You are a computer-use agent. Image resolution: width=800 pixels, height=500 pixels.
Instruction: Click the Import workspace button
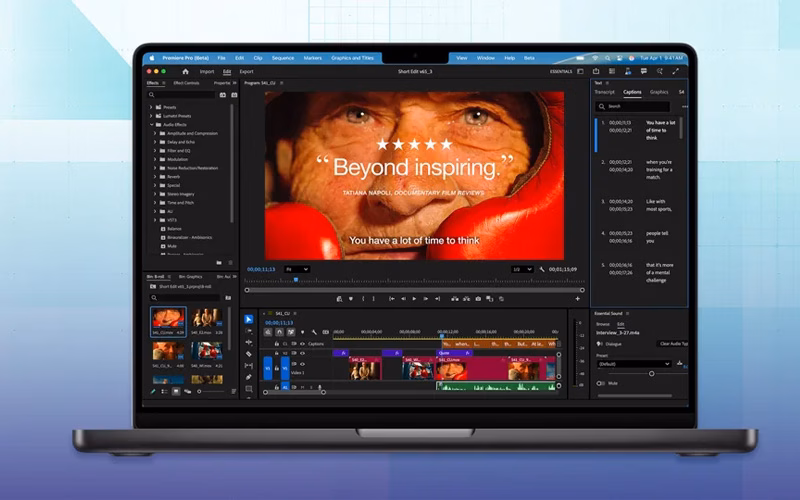(x=206, y=72)
